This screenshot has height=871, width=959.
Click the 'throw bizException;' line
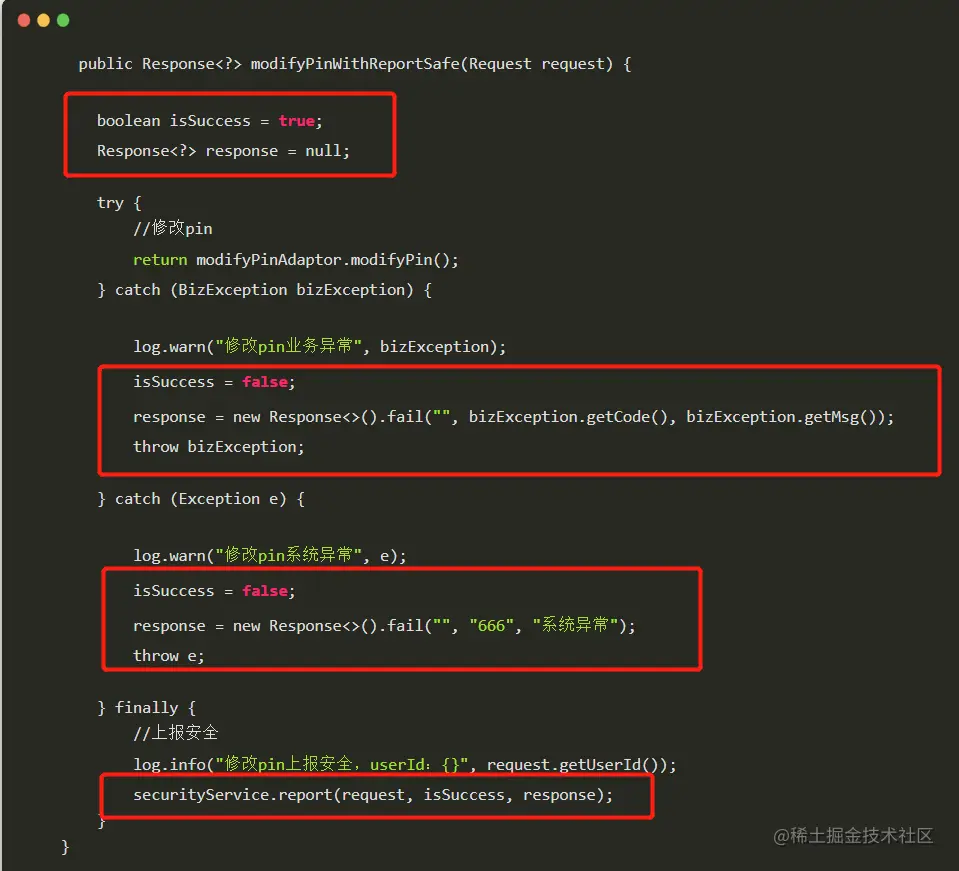click(219, 447)
